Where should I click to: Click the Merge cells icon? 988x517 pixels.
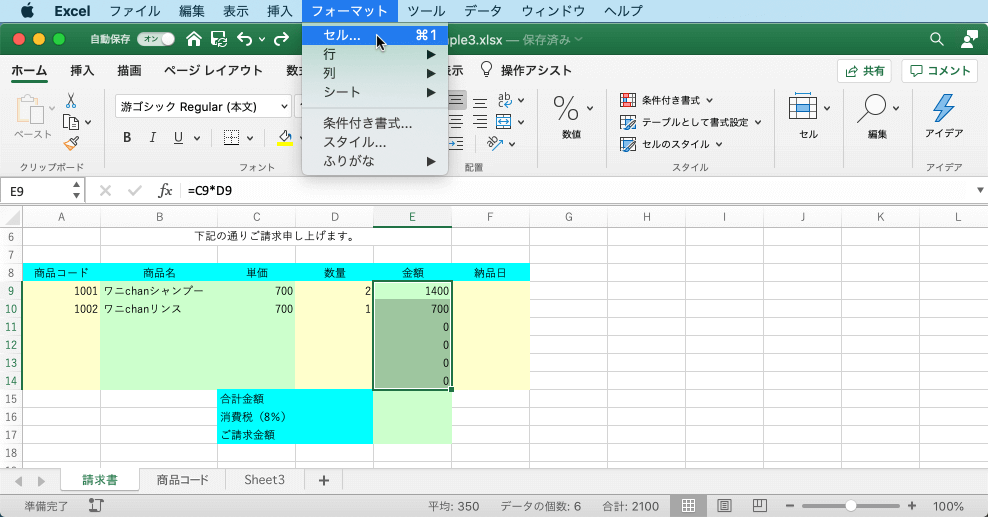click(503, 122)
